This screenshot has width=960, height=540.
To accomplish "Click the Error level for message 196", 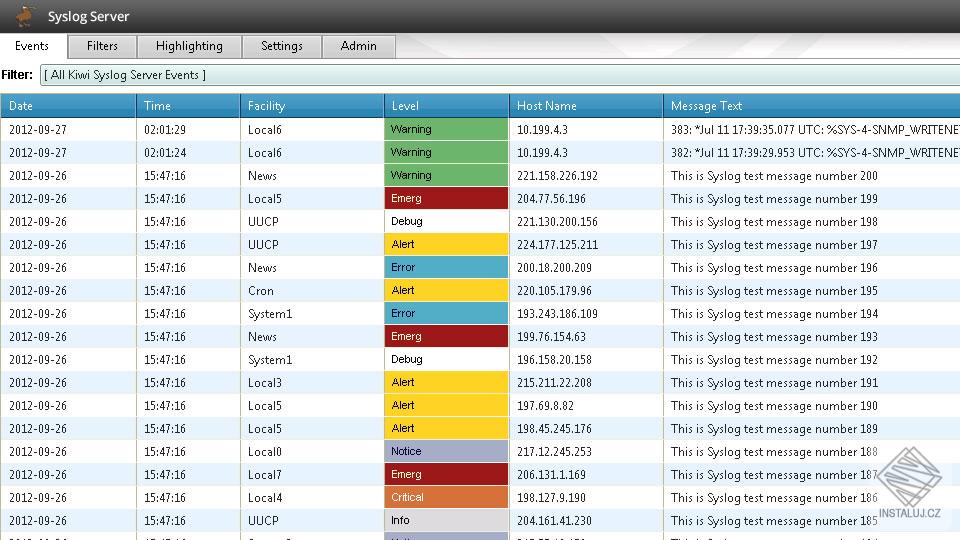I will tap(446, 268).
